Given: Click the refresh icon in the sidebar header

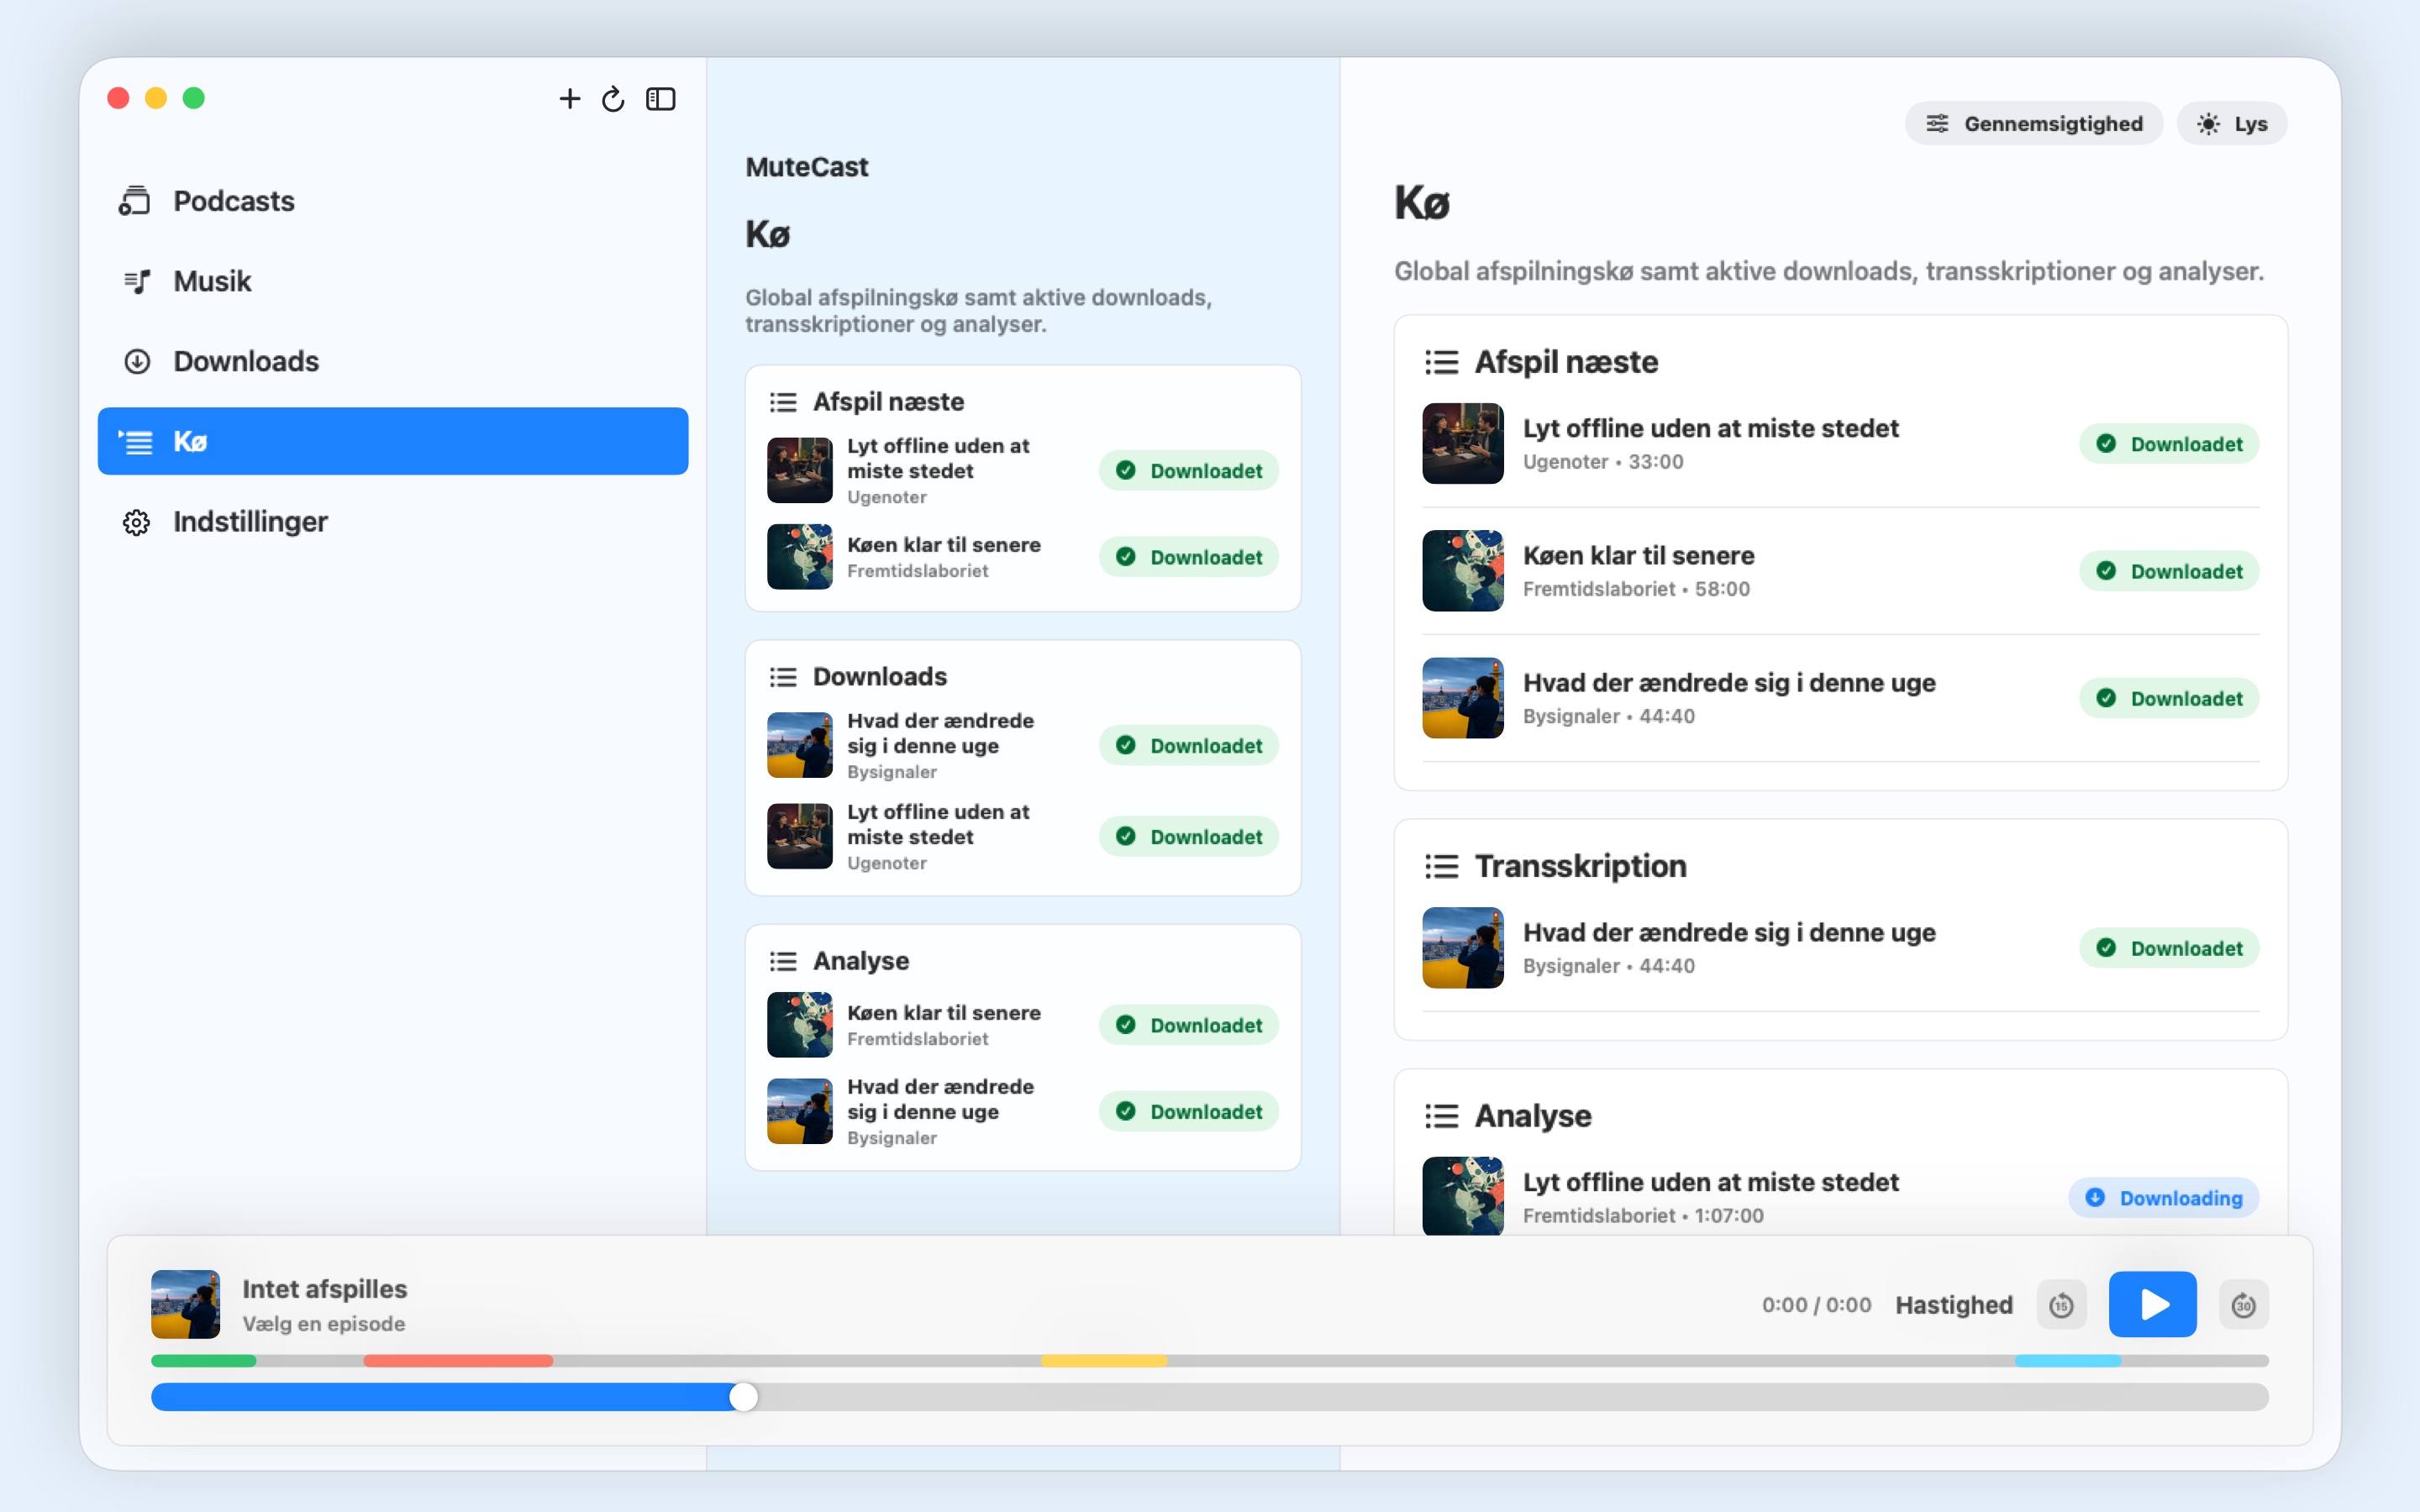Looking at the screenshot, I should [x=613, y=98].
